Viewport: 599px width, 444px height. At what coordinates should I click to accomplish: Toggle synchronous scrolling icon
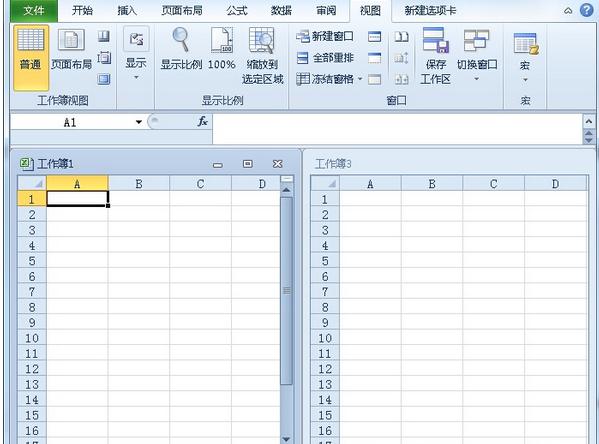(401, 58)
